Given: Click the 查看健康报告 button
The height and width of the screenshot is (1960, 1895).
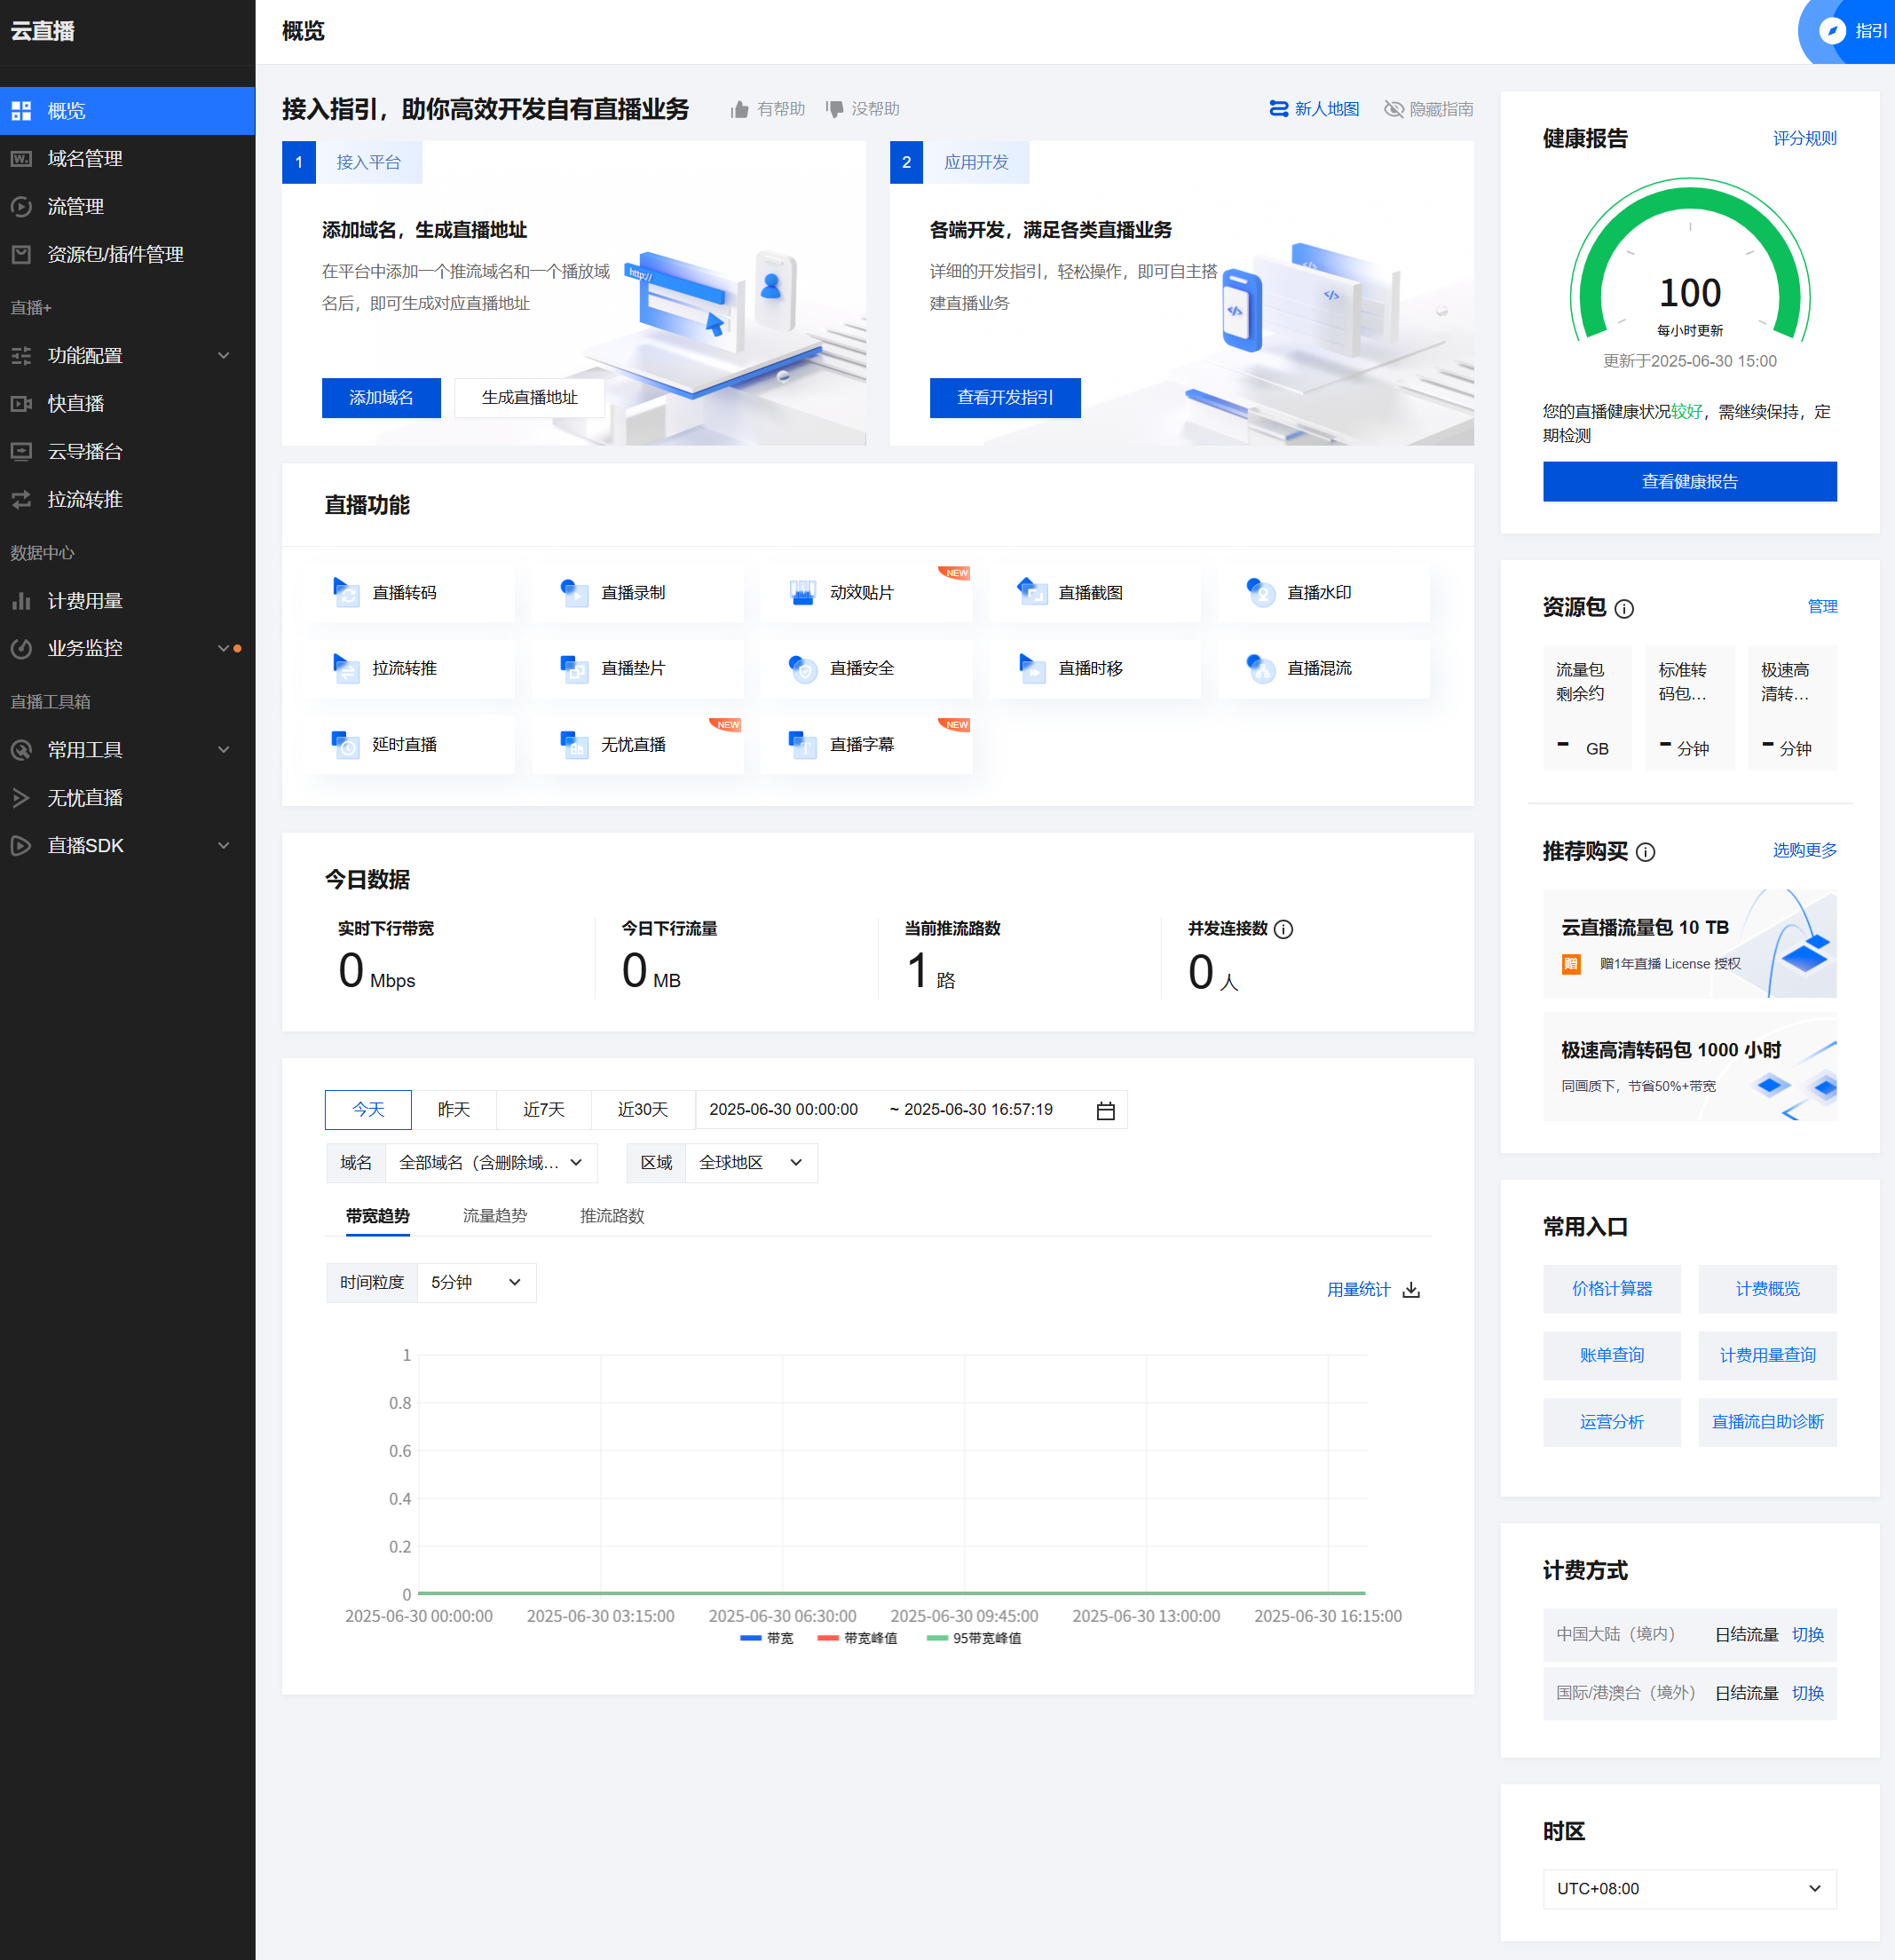Looking at the screenshot, I should click(1688, 482).
